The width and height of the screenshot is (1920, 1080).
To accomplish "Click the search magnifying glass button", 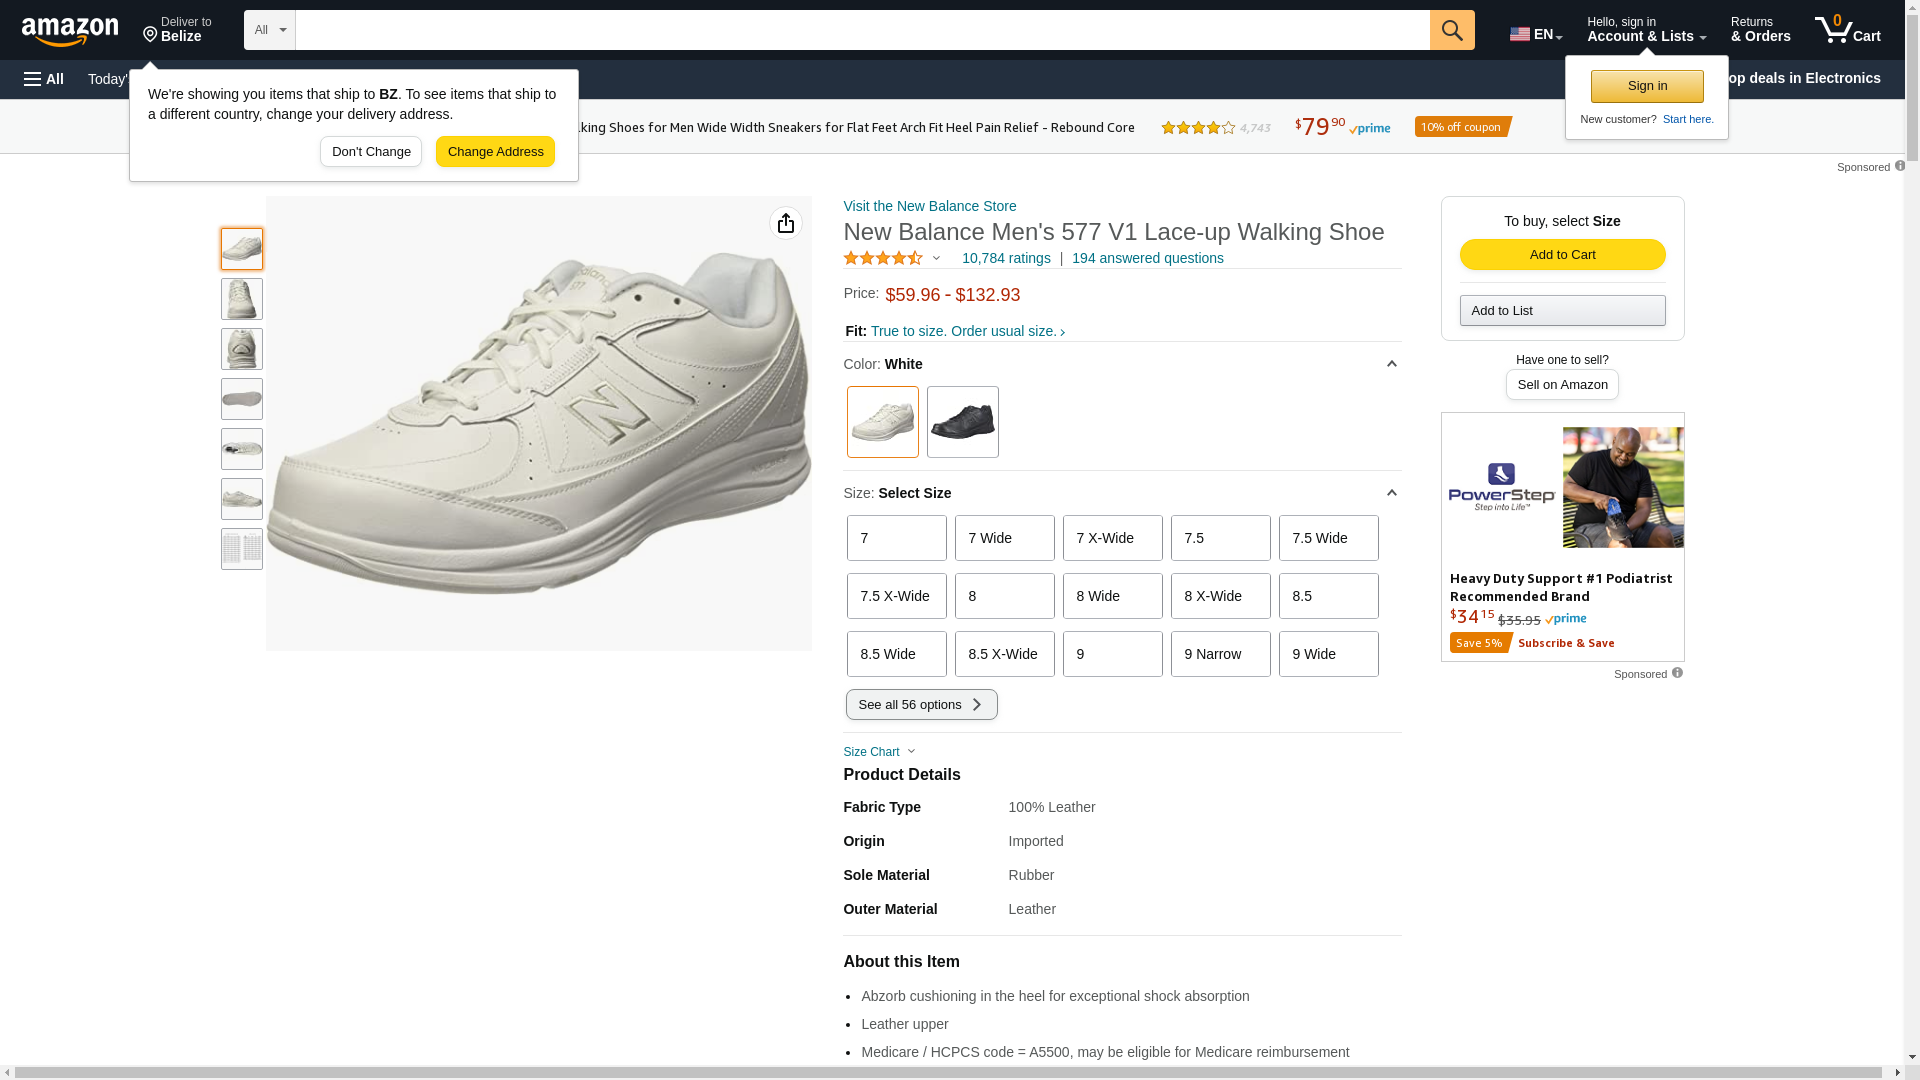I will 1451,30.
